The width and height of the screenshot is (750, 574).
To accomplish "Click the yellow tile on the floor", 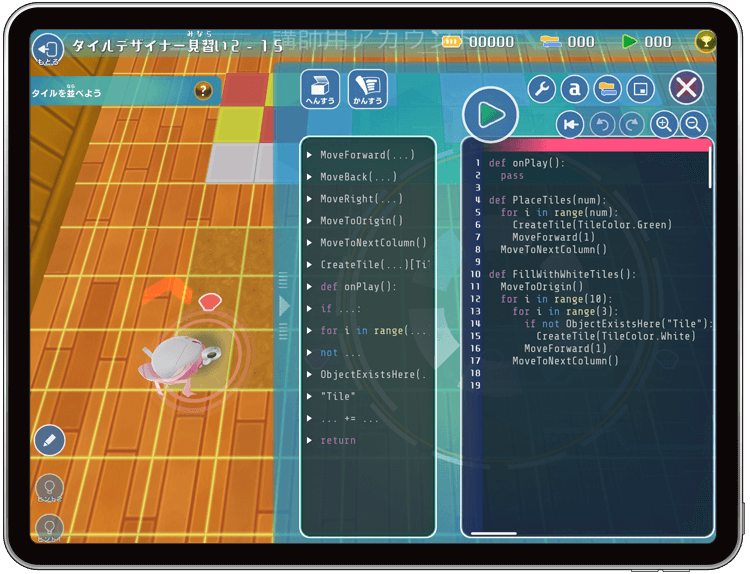I will [x=239, y=124].
